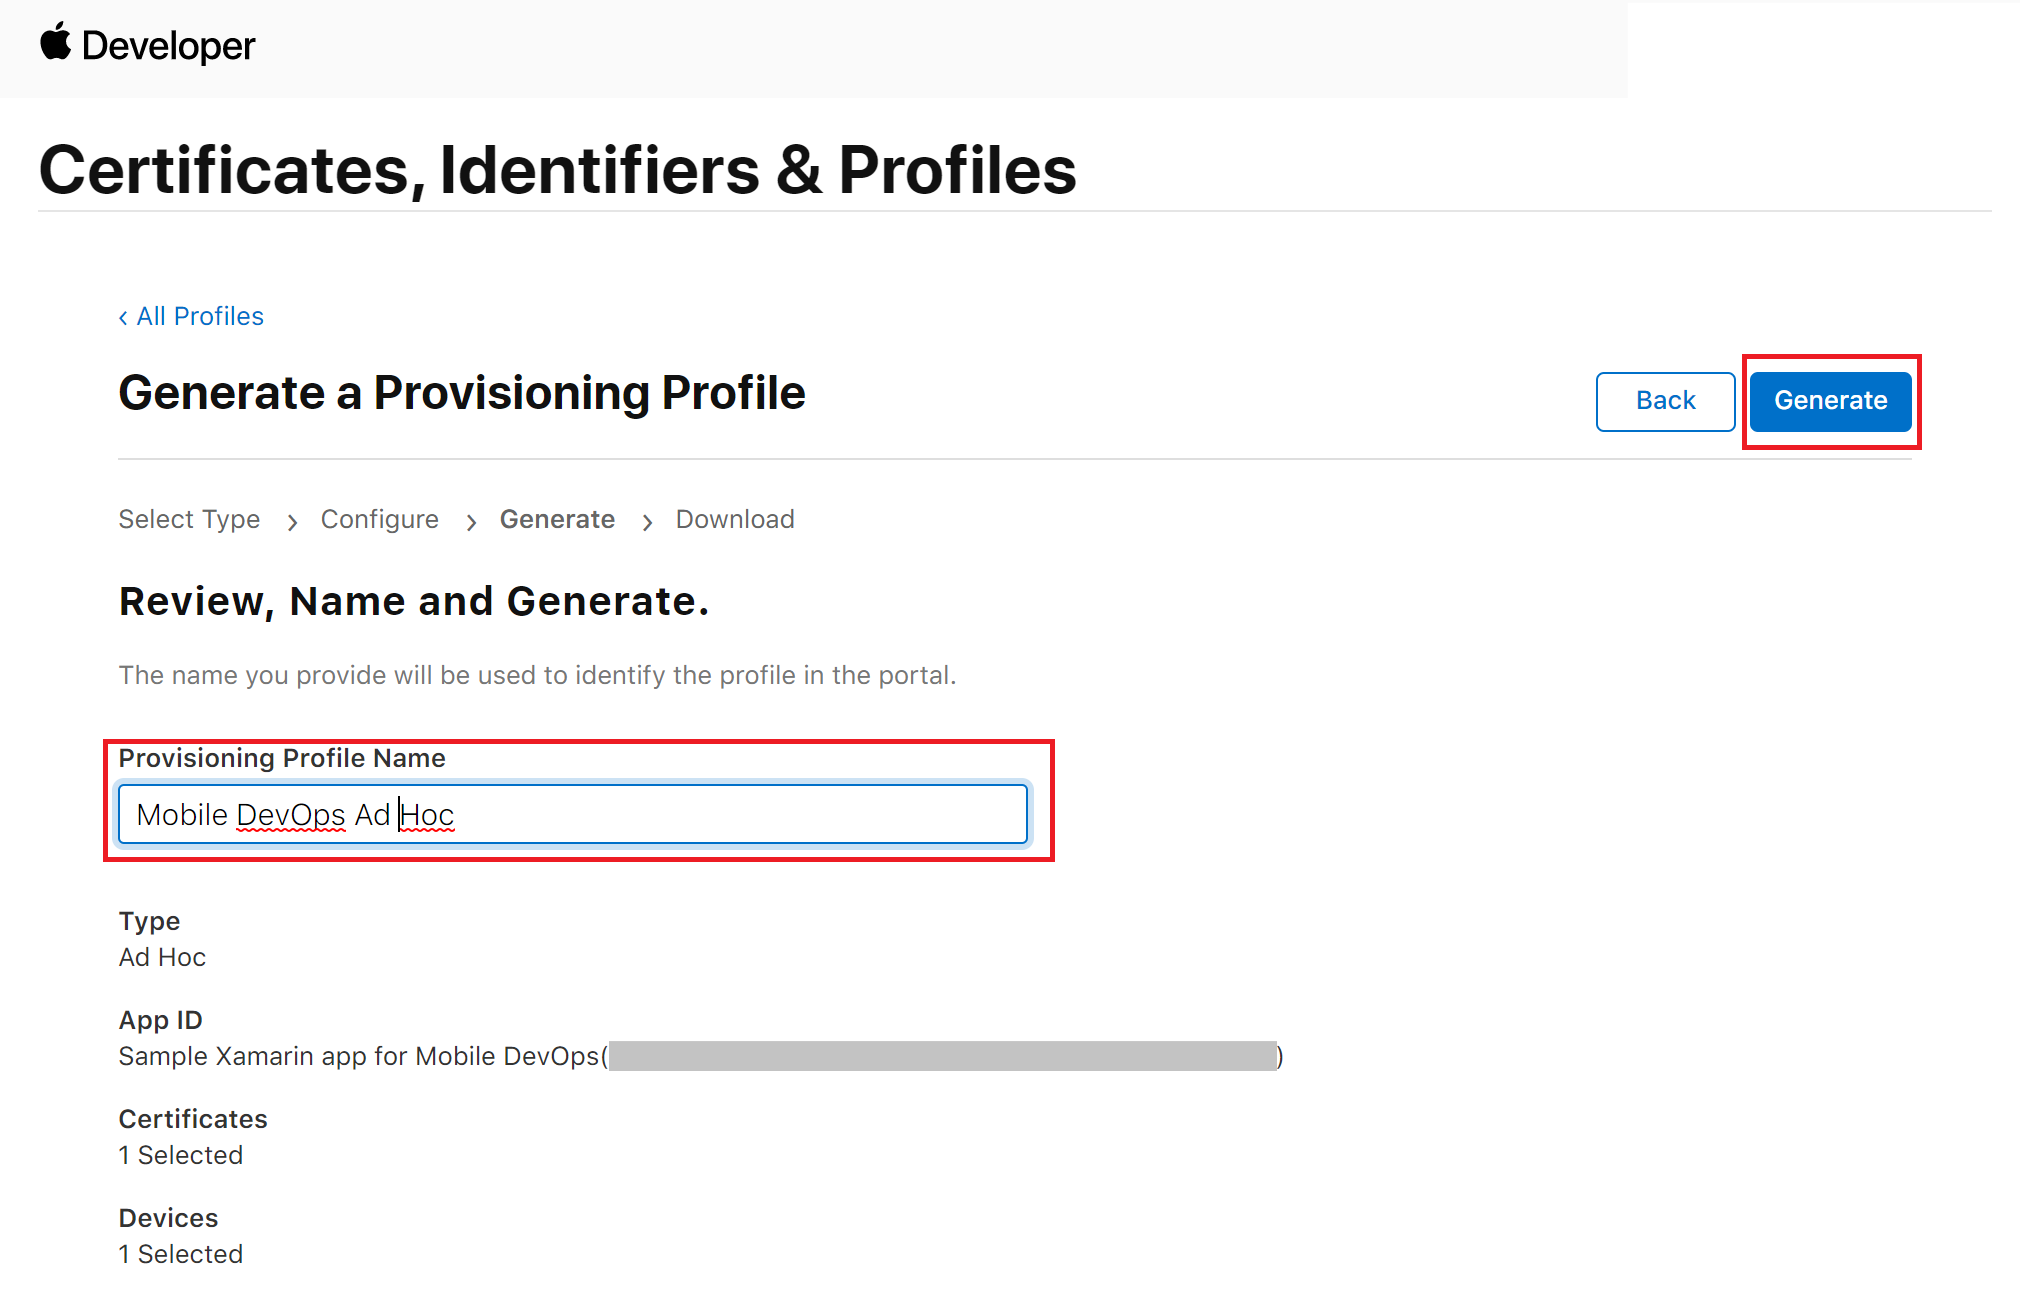Select the Provisioning Profile Name field
2020x1309 pixels.
pyautogui.click(x=574, y=814)
